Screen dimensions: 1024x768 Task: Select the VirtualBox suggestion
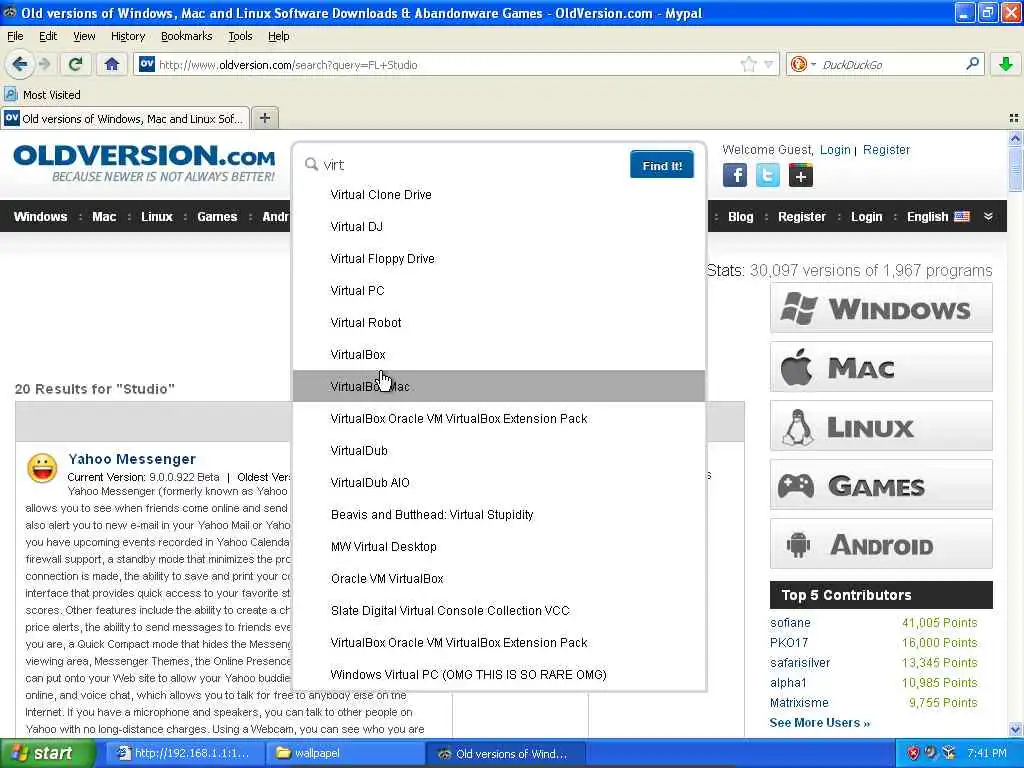pyautogui.click(x=499, y=355)
